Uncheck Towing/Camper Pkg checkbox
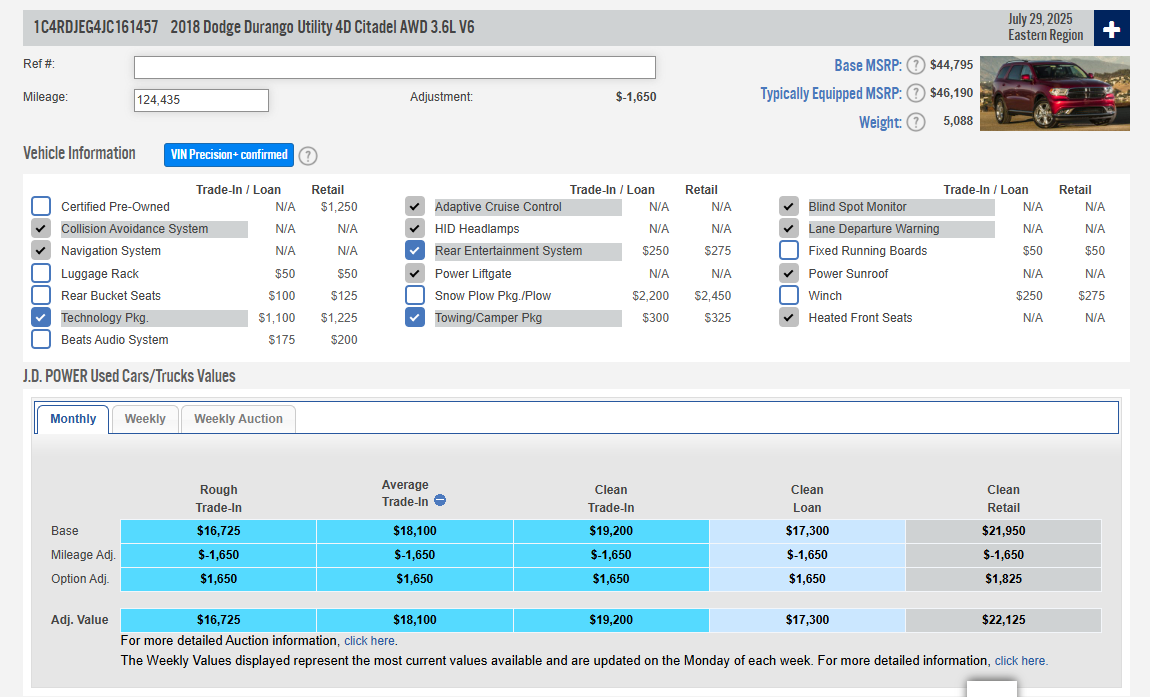Image resolution: width=1150 pixels, height=697 pixels. [x=415, y=317]
